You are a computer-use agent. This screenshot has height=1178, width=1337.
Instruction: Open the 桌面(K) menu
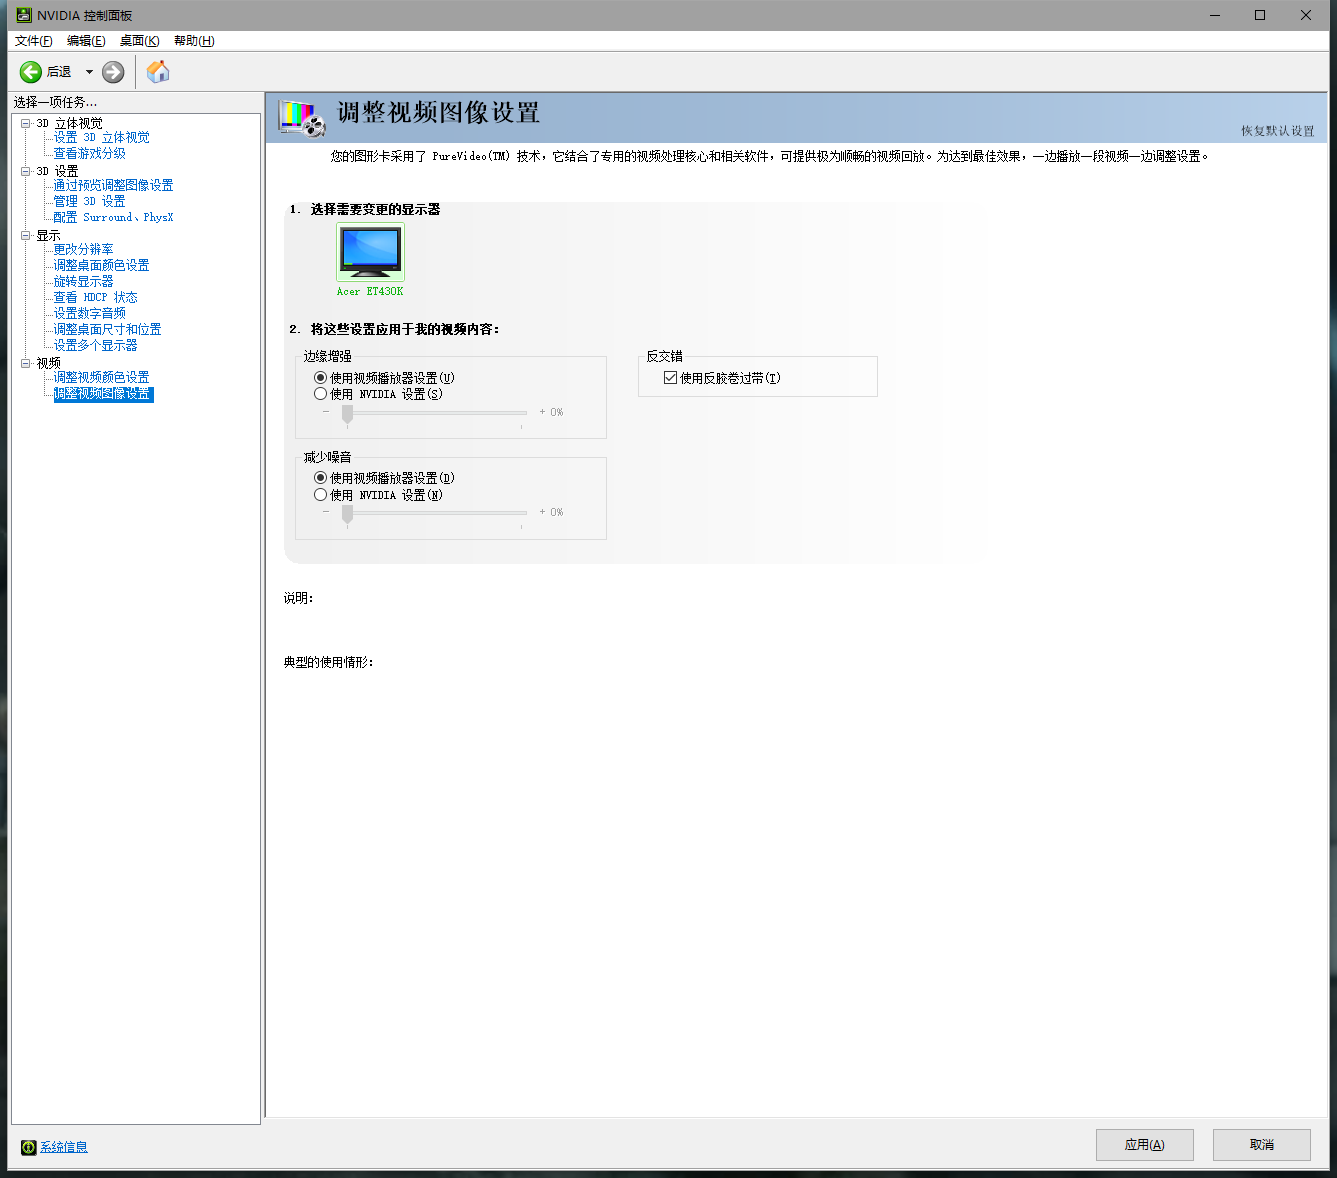[139, 41]
